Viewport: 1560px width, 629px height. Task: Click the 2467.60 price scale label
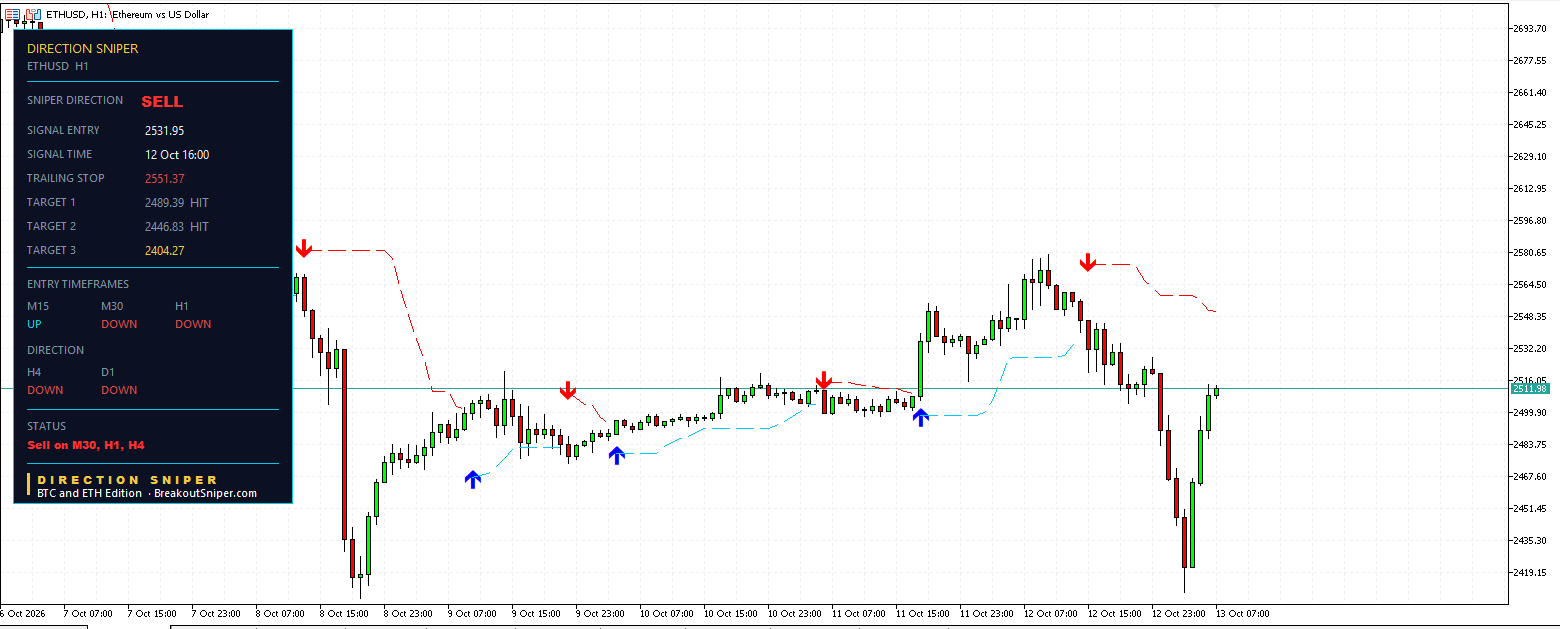[1531, 476]
